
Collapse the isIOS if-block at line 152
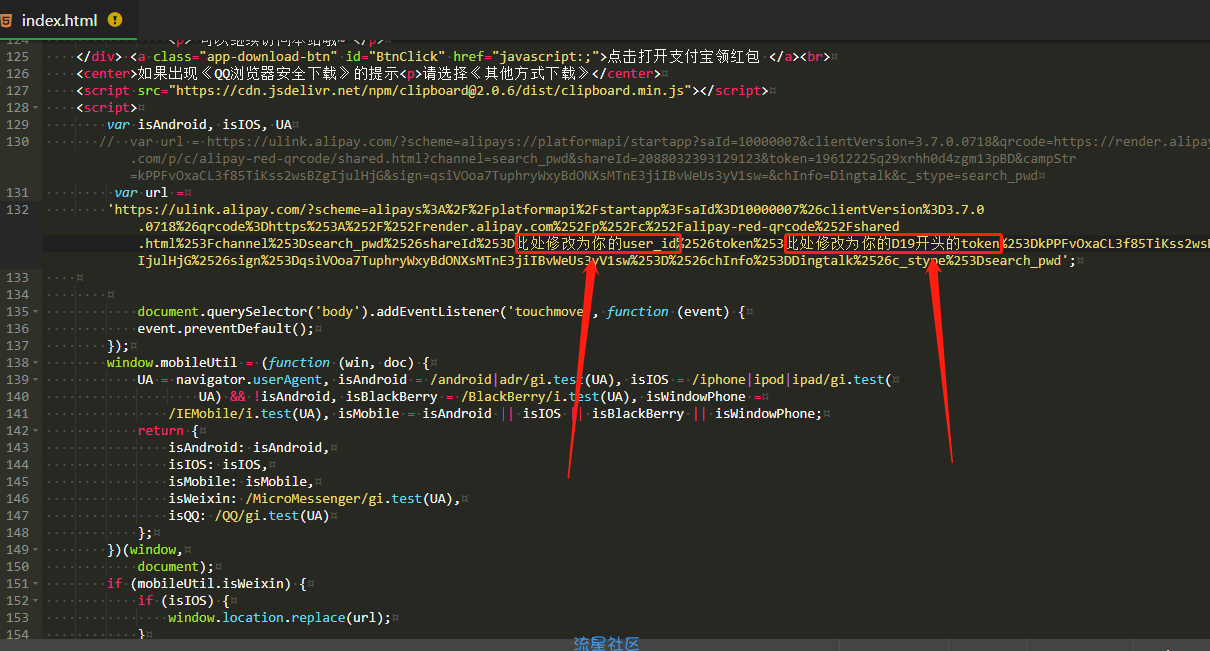pos(36,601)
